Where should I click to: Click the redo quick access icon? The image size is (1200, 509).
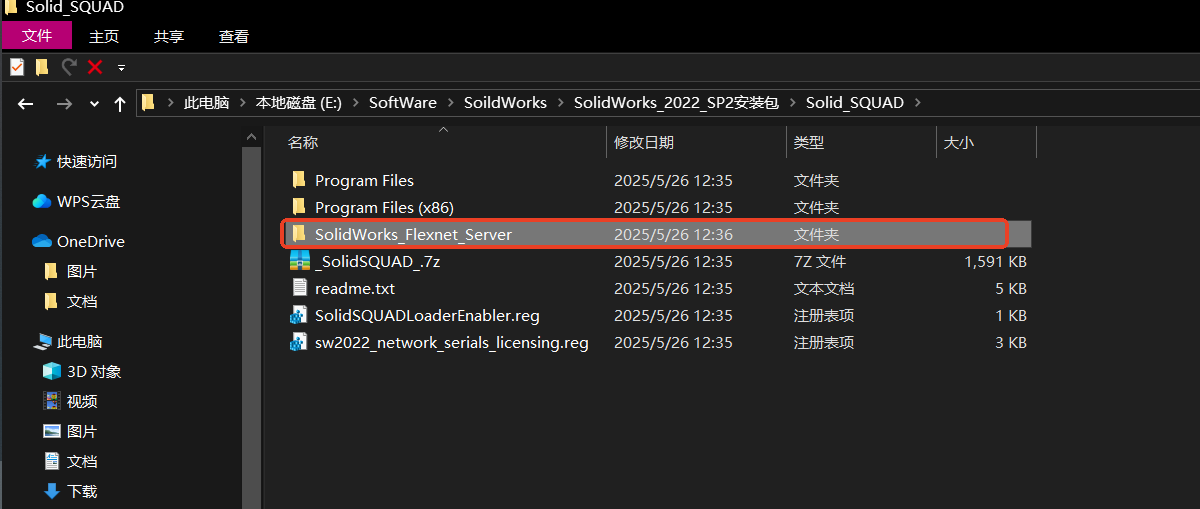coord(69,67)
